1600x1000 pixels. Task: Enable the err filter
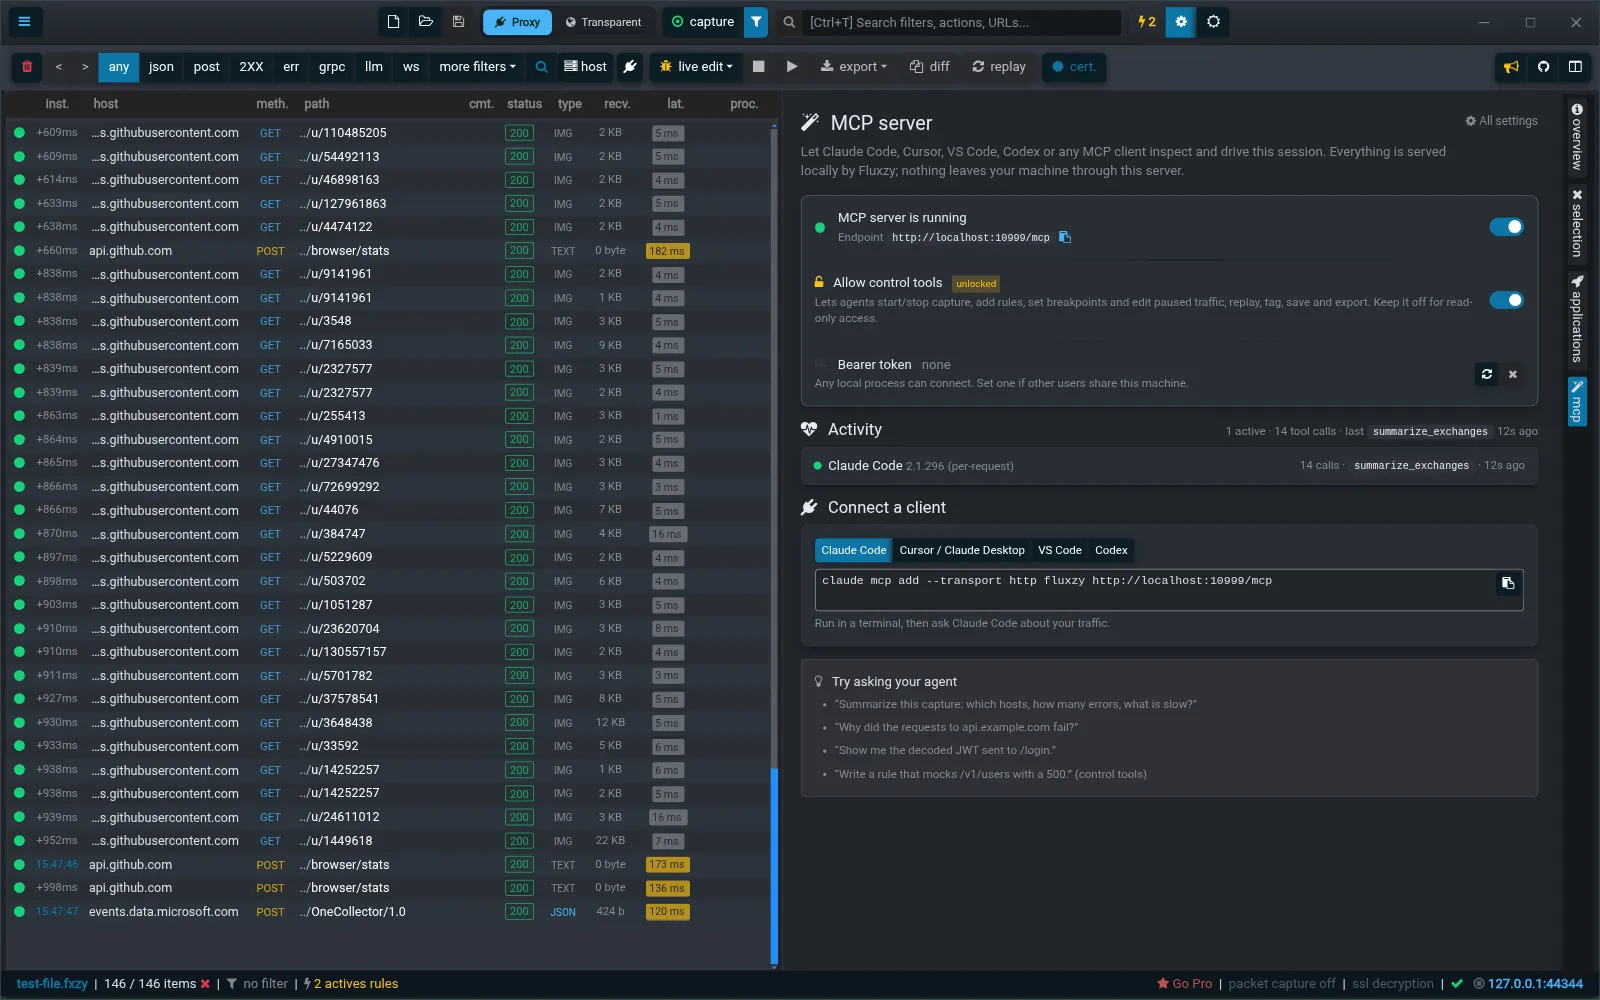click(x=291, y=67)
